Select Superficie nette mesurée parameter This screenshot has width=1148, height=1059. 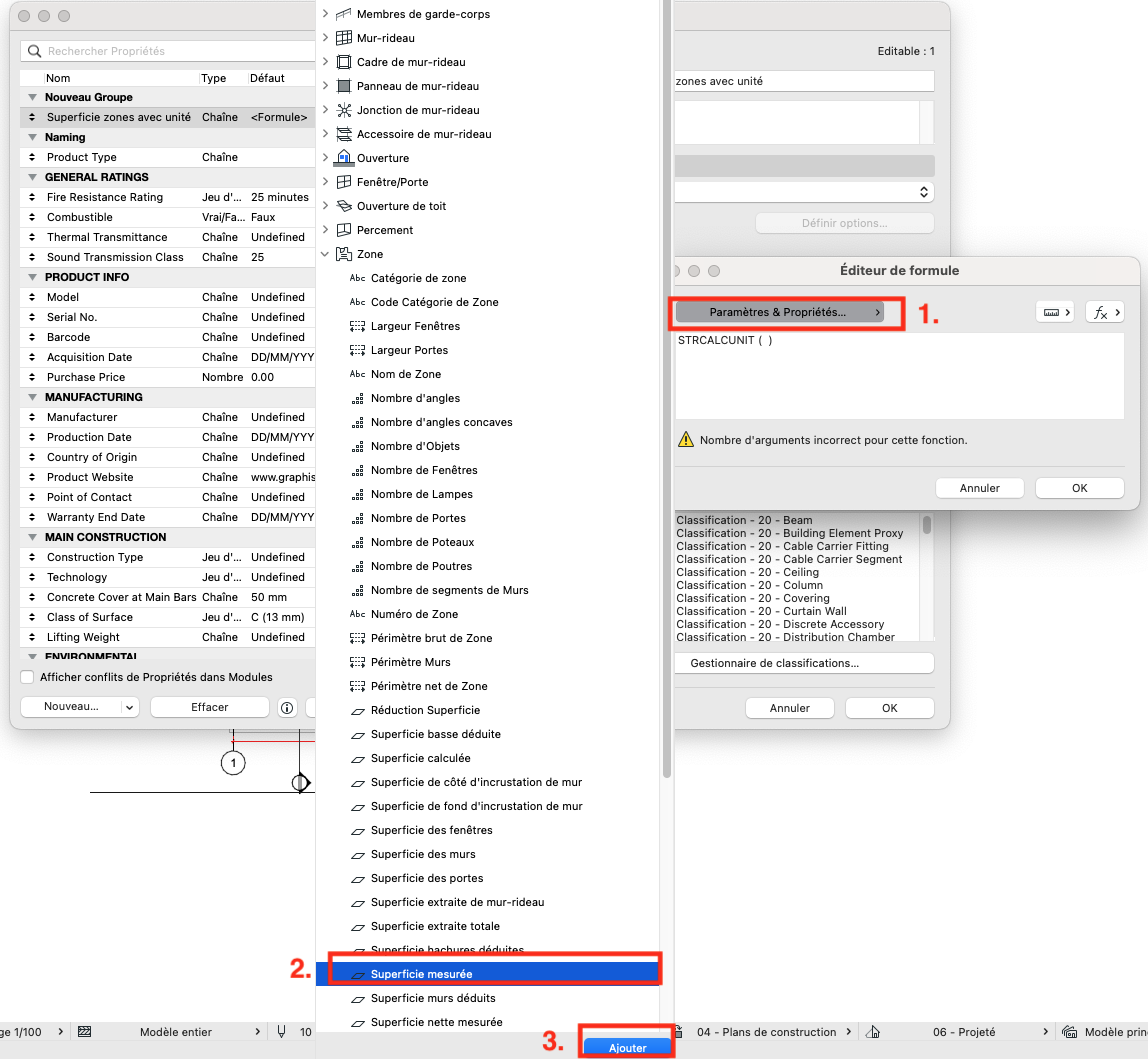[436, 1022]
